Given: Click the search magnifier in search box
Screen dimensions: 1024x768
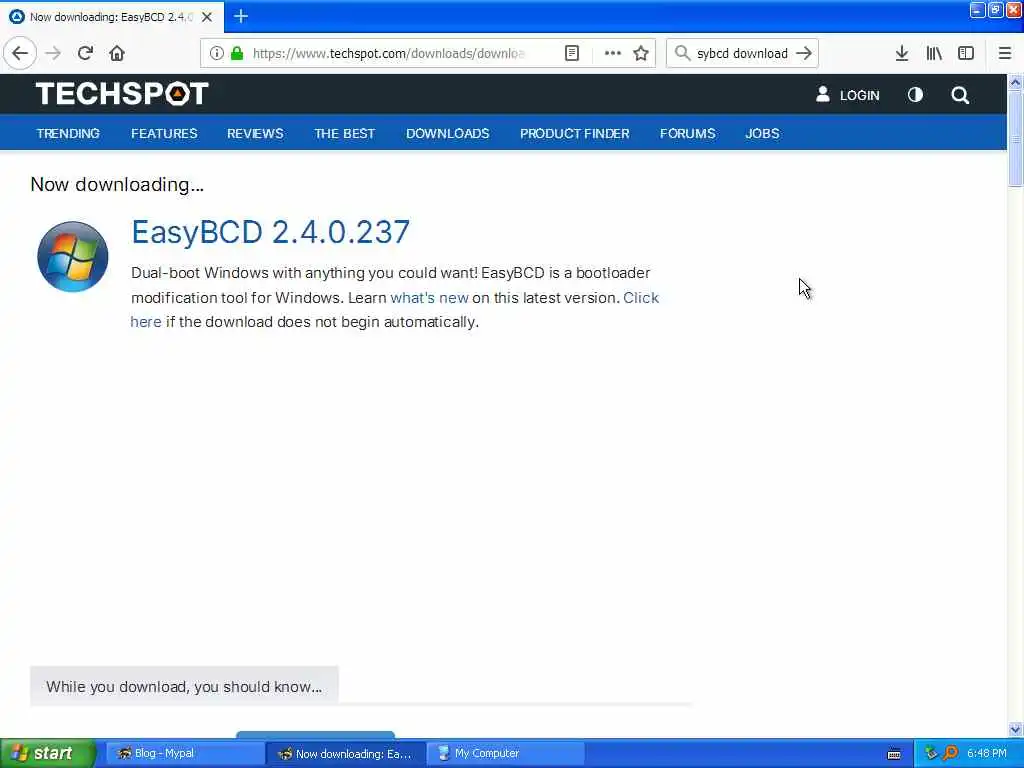Looking at the screenshot, I should pos(682,54).
